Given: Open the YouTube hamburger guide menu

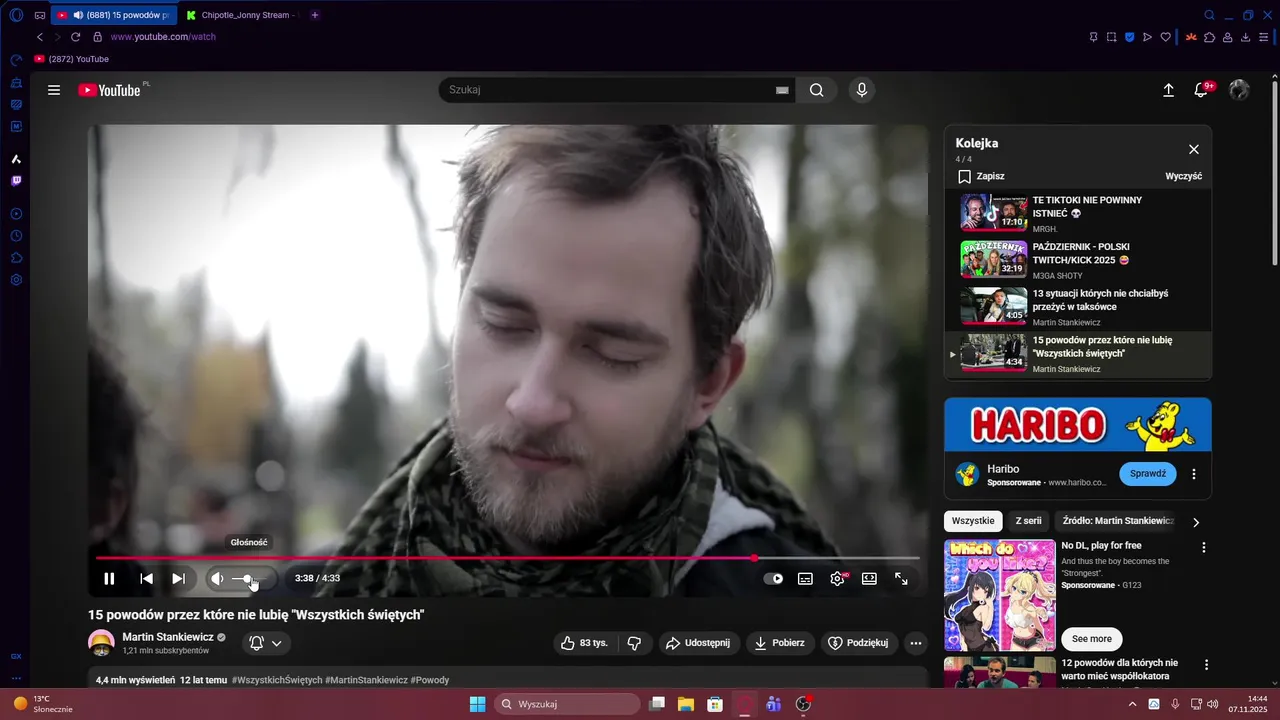Looking at the screenshot, I should (x=54, y=90).
